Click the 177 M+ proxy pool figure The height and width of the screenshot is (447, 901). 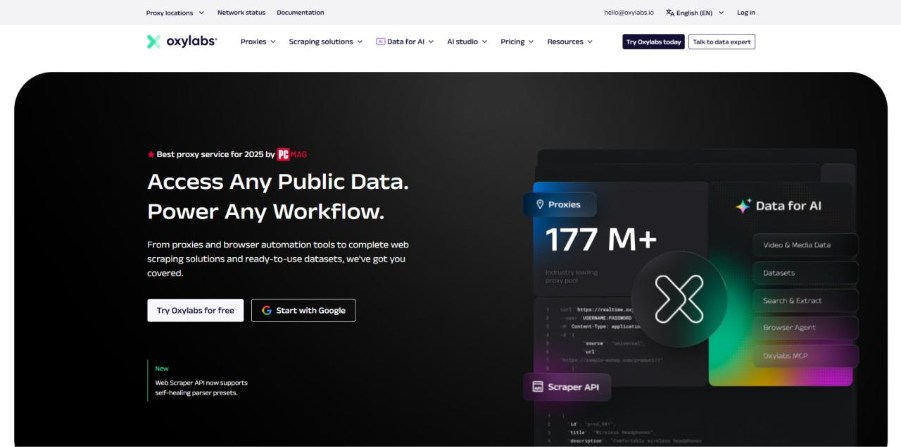[600, 239]
